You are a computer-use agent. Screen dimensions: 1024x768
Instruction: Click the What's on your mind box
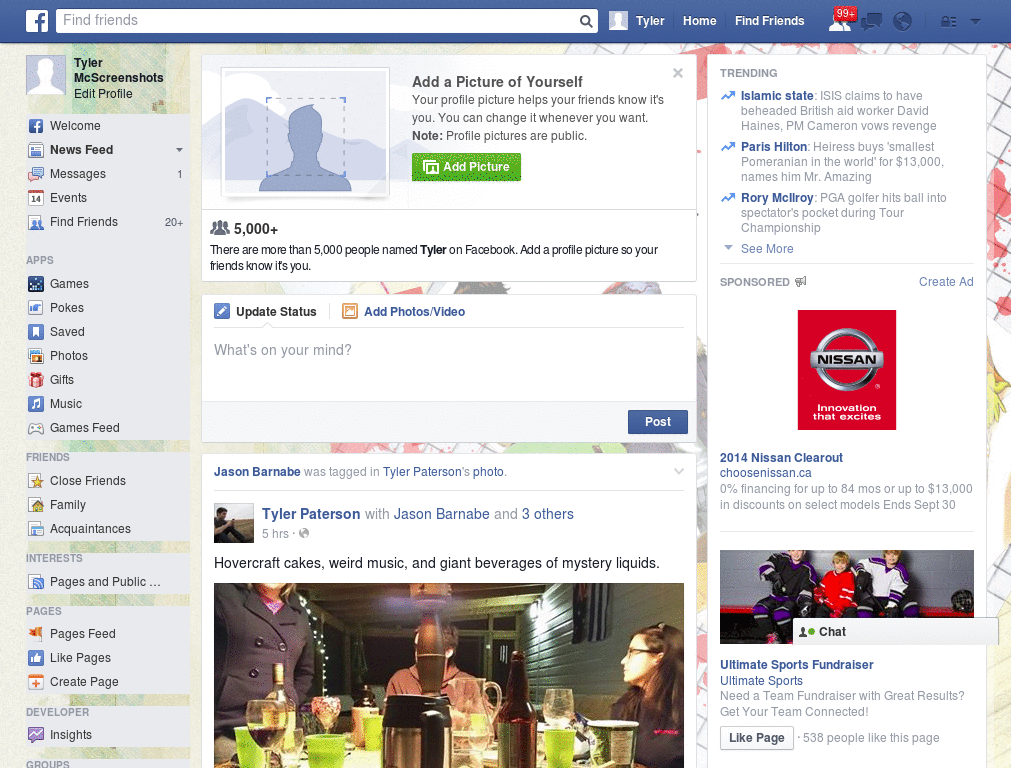coord(449,364)
